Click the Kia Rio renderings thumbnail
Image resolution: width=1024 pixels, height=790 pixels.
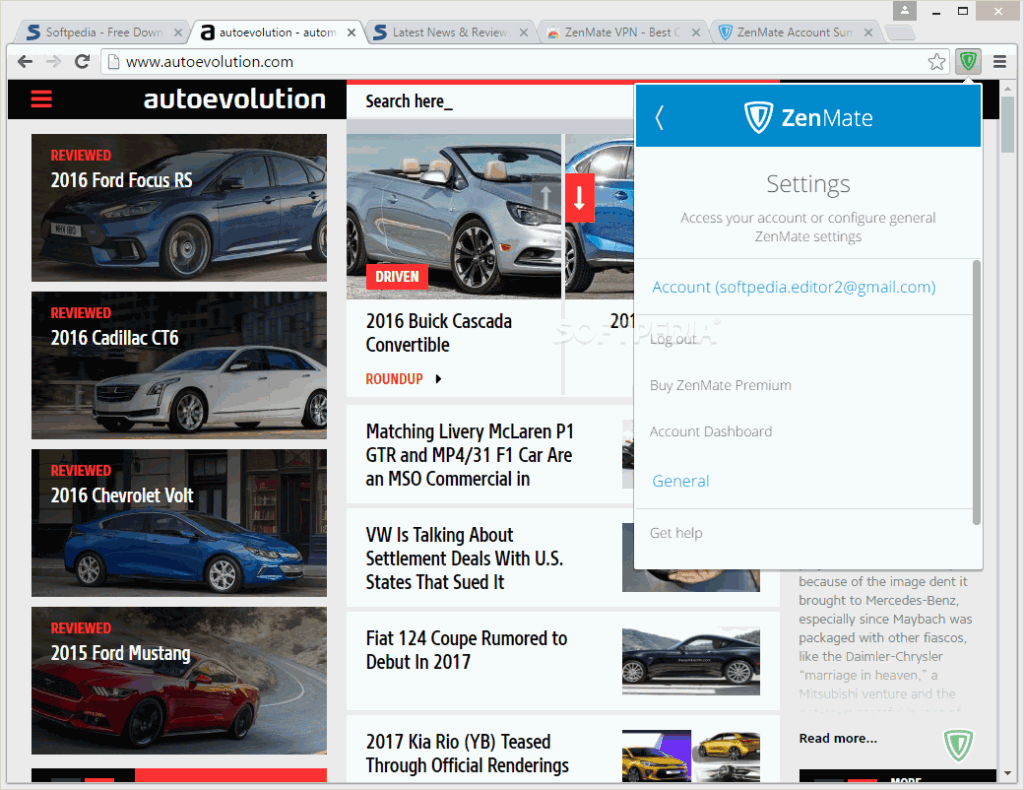coord(691,755)
